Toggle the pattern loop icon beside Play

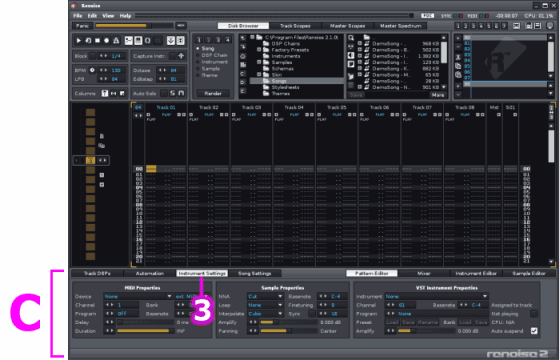88,41
